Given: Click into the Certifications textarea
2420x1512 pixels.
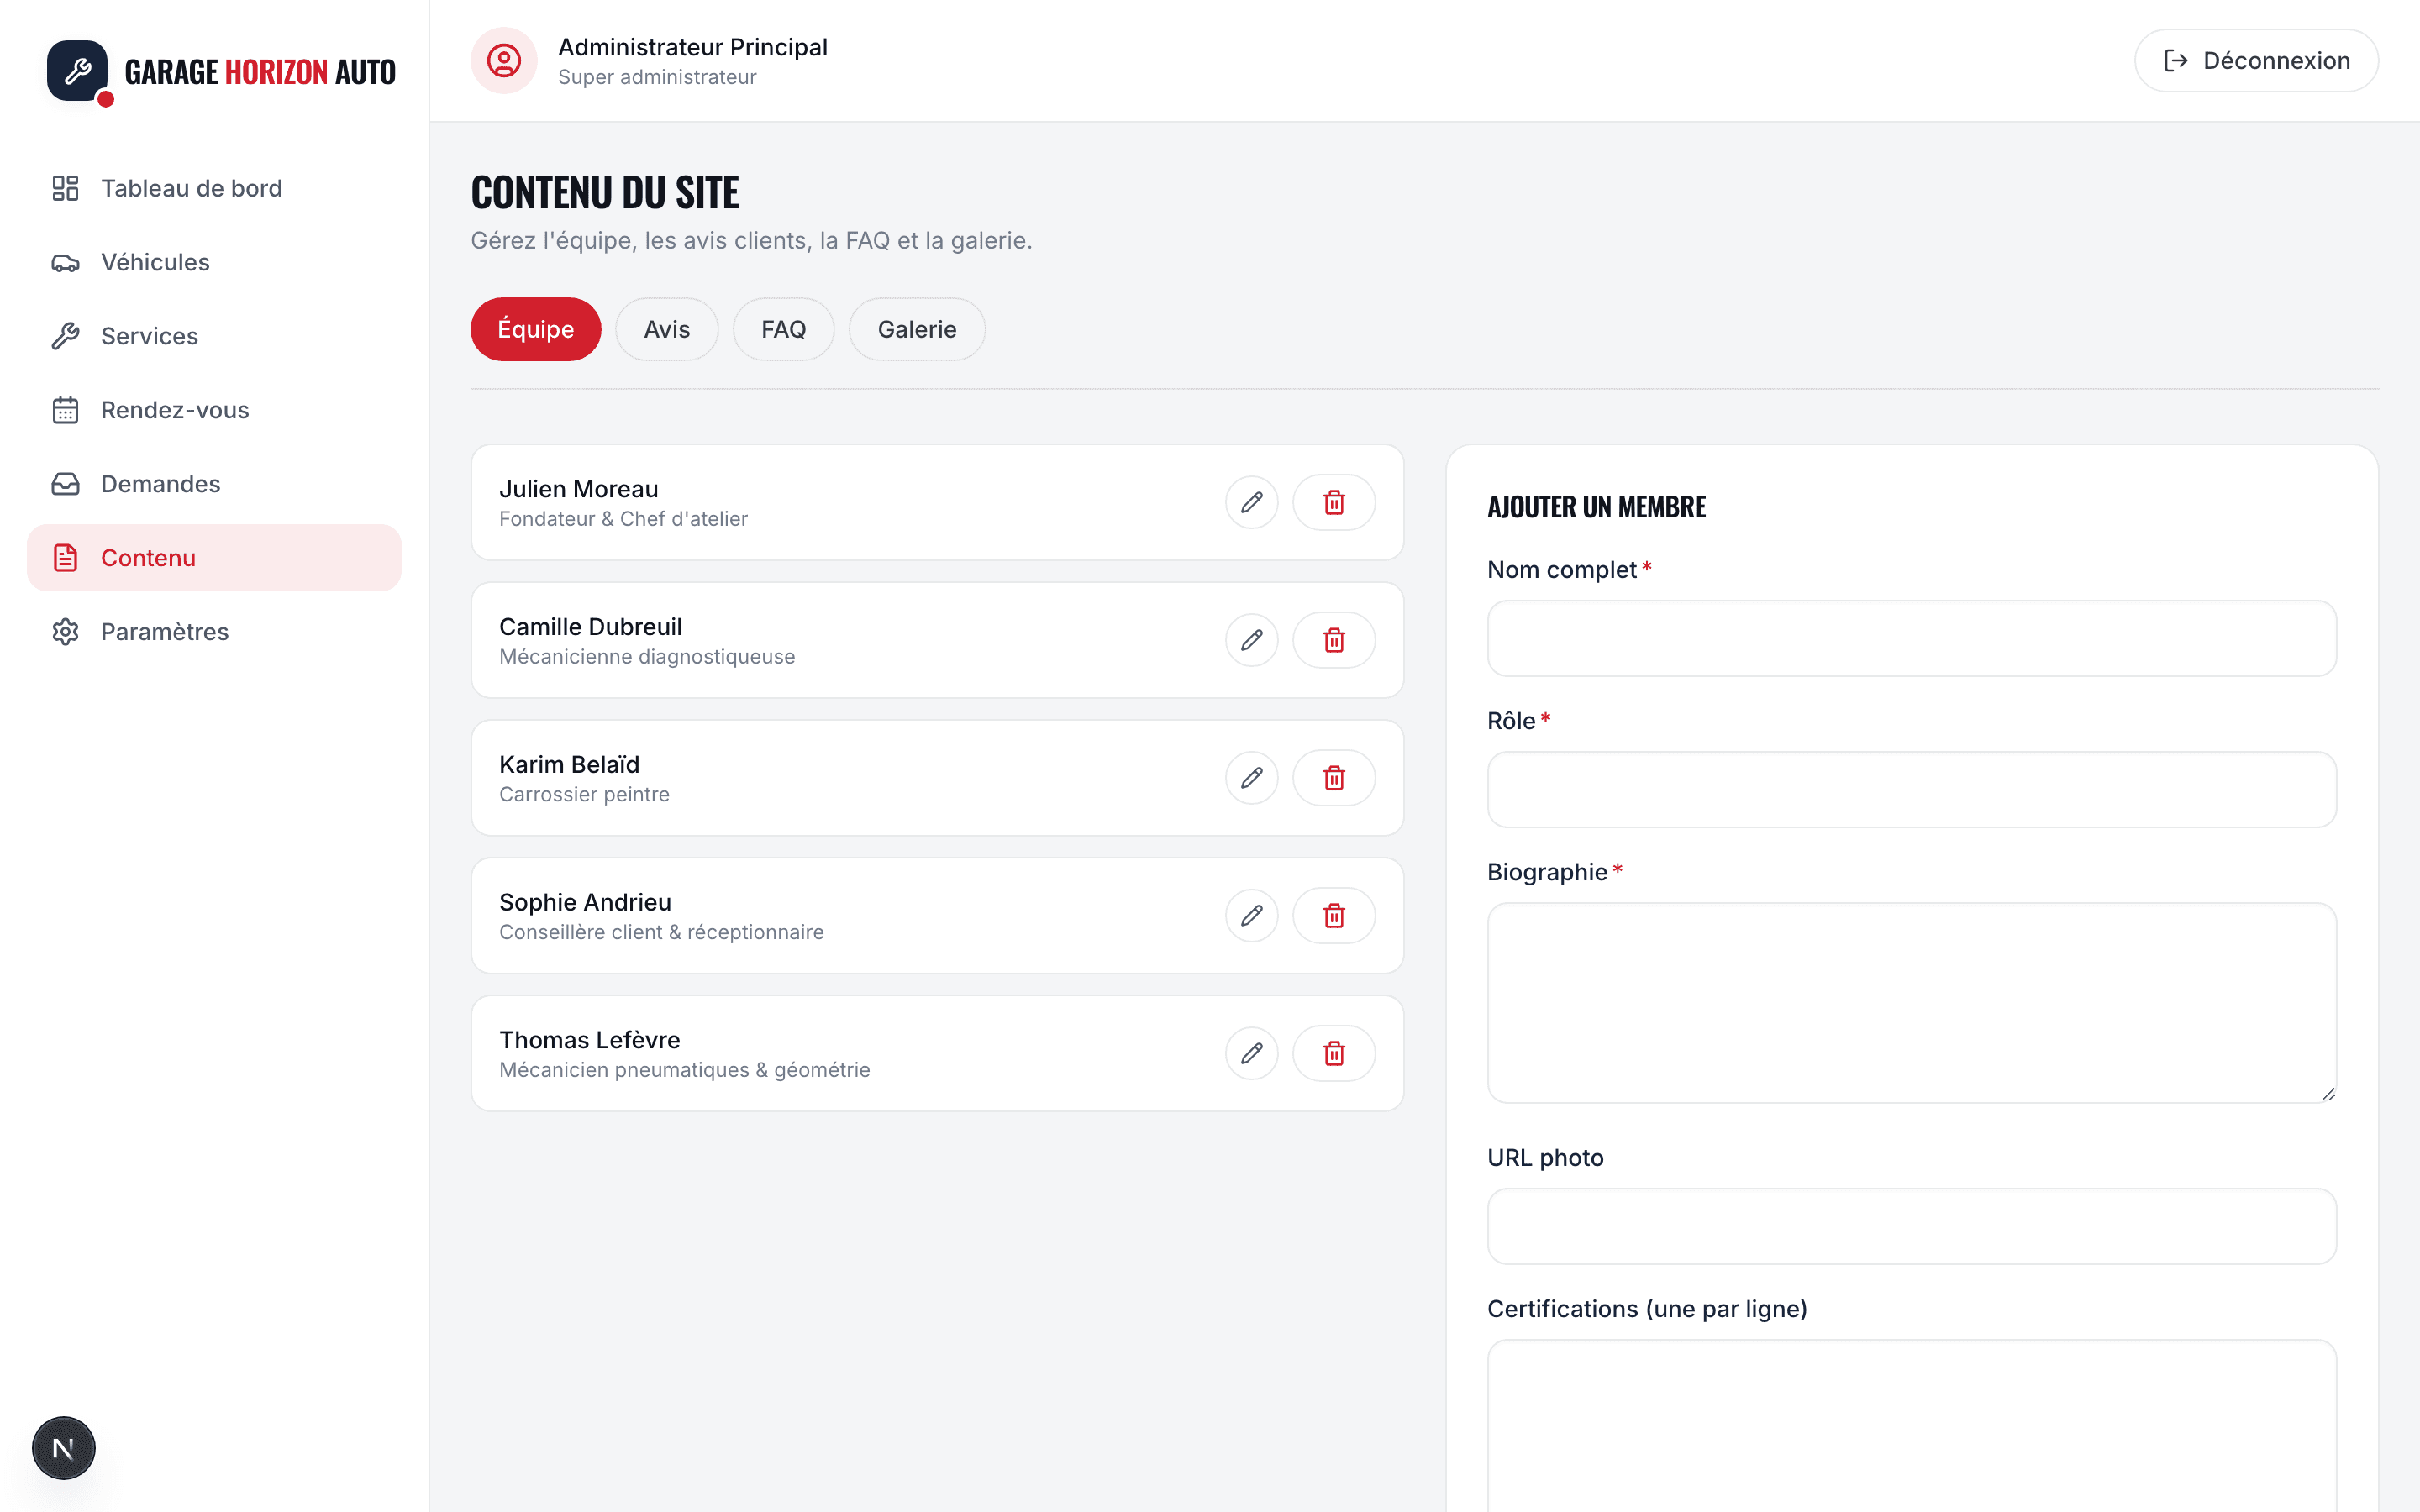Looking at the screenshot, I should pyautogui.click(x=1912, y=1426).
